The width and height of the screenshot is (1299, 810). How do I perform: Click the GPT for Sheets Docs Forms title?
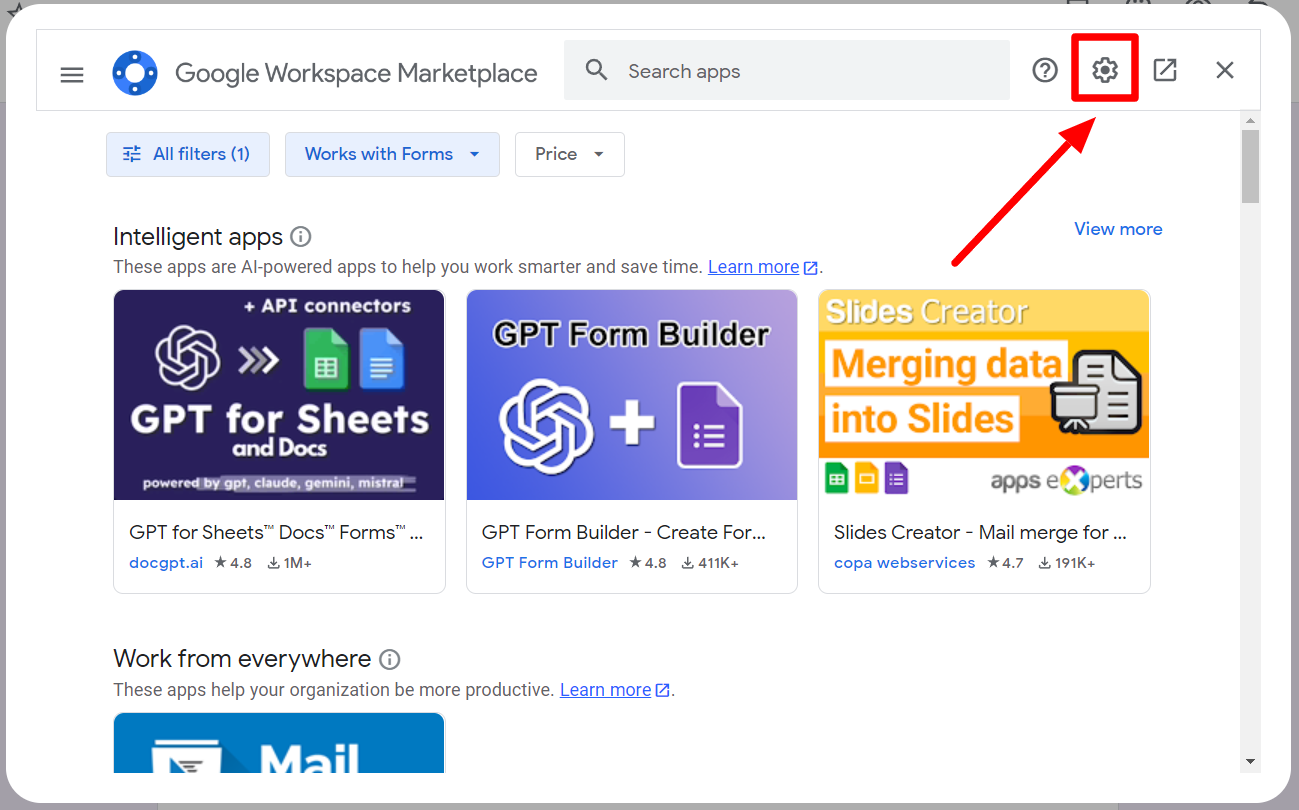[x=277, y=532]
